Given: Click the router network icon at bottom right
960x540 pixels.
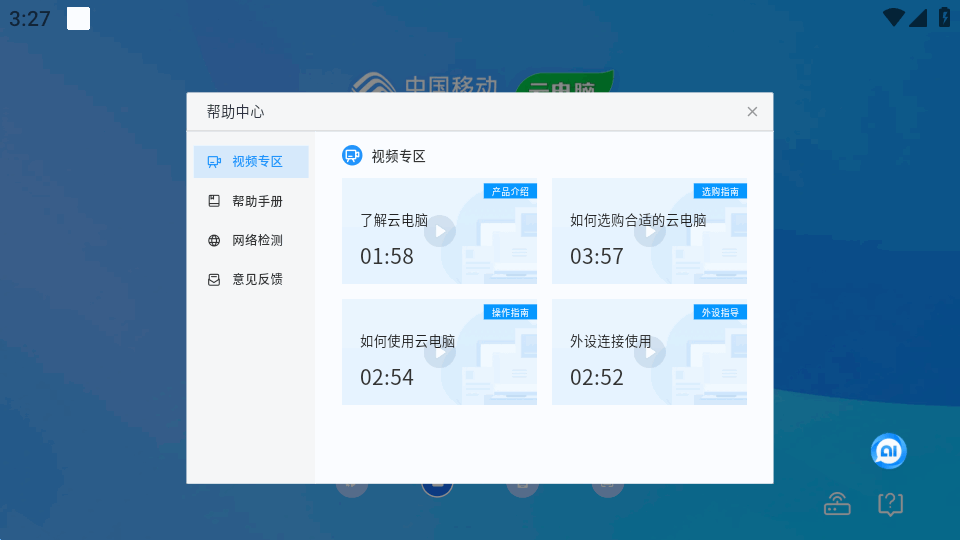Looking at the screenshot, I should point(837,504).
